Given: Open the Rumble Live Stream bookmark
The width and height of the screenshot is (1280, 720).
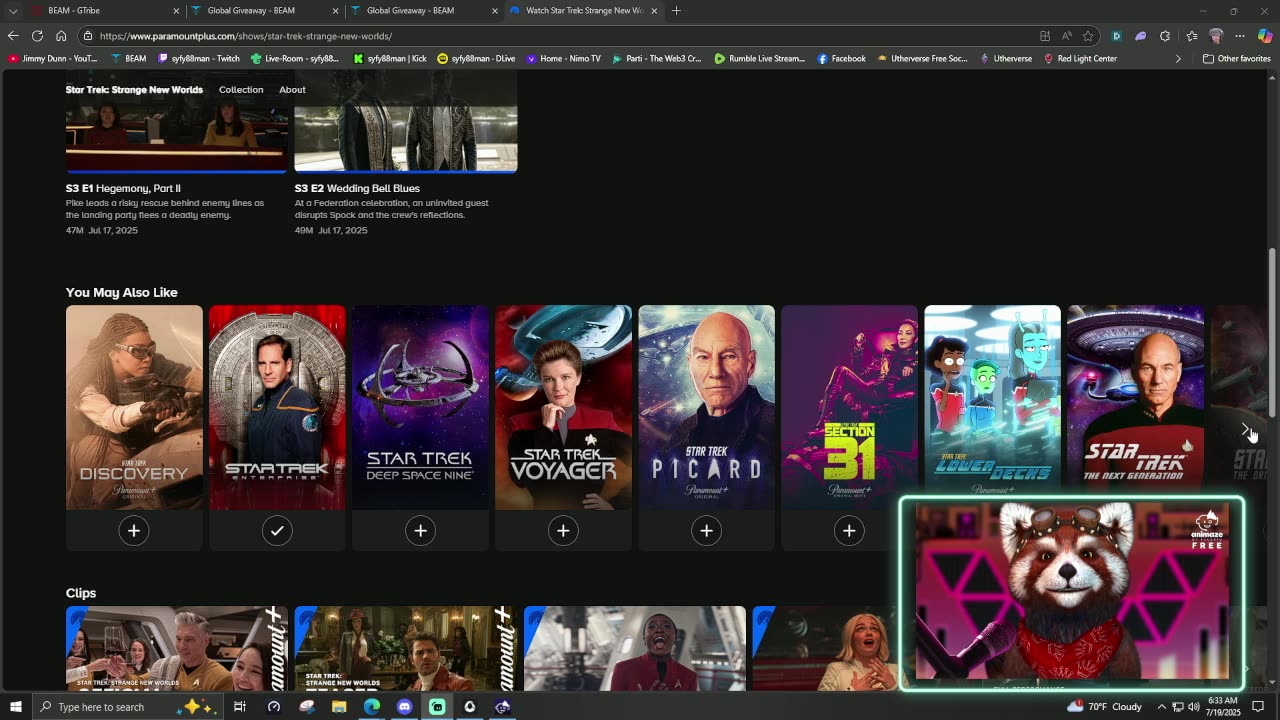Looking at the screenshot, I should 760,59.
